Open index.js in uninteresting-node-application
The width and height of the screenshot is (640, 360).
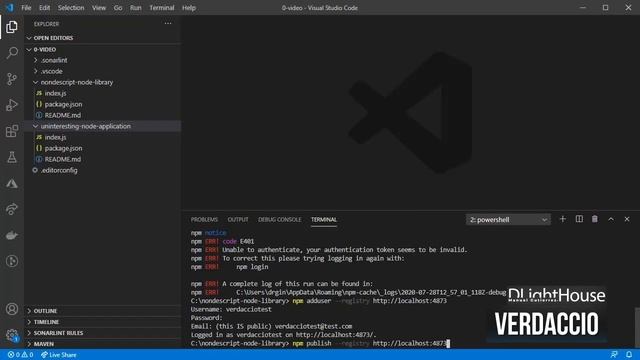pyautogui.click(x=102, y=137)
